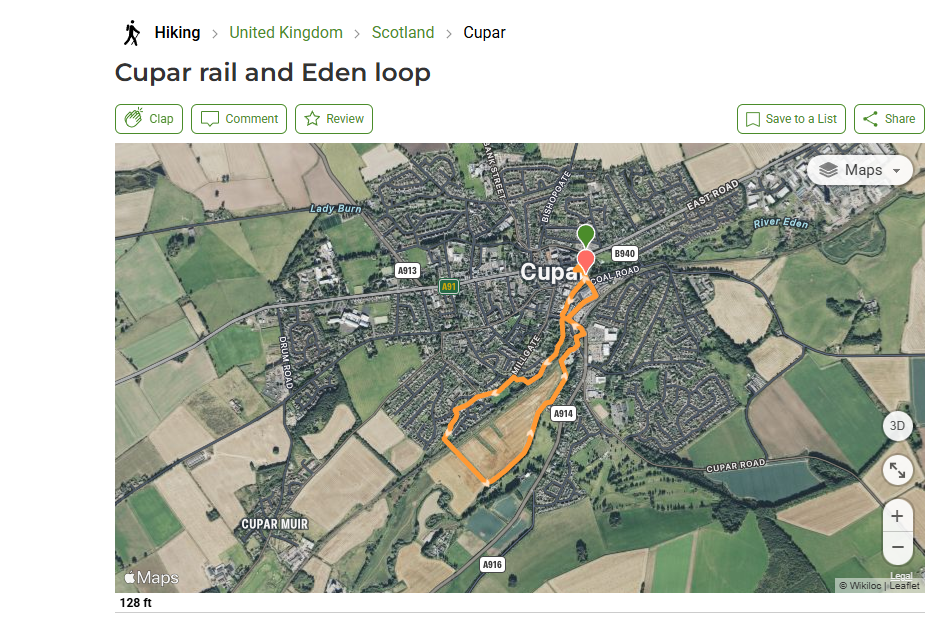Select the Cupar breadcrumb item
935x626 pixels.
[x=484, y=33]
